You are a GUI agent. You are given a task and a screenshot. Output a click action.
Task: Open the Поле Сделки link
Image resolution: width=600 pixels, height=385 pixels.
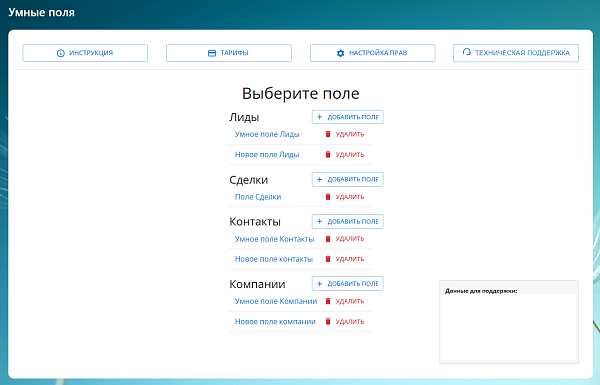click(258, 197)
